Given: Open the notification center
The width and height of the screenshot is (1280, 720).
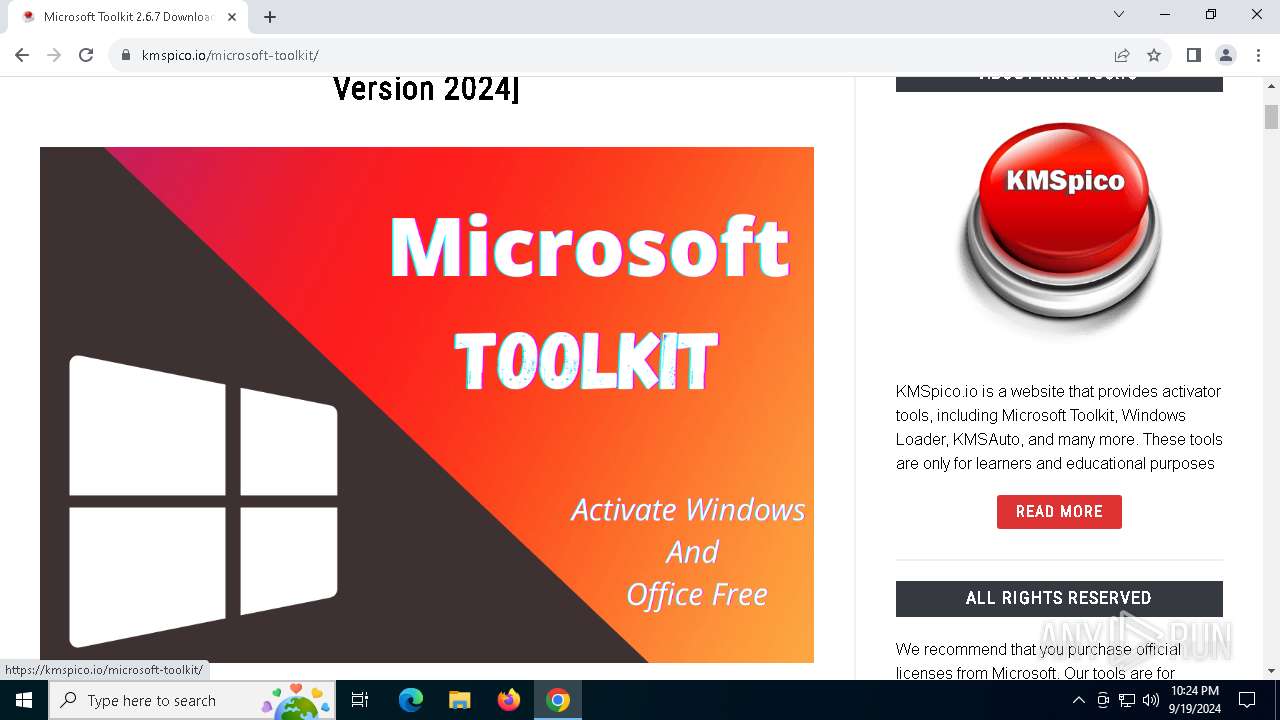Looking at the screenshot, I should 1247,700.
